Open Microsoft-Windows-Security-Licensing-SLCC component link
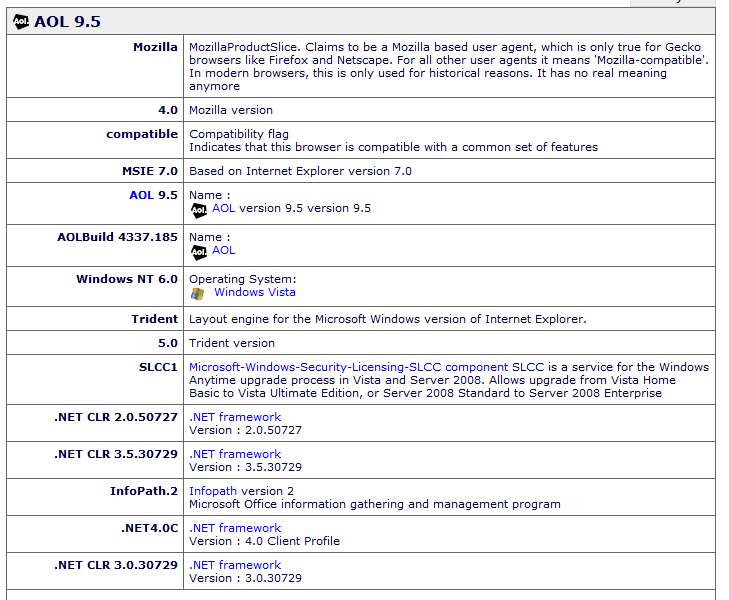Screen dimensions: 729x600 pos(348,367)
